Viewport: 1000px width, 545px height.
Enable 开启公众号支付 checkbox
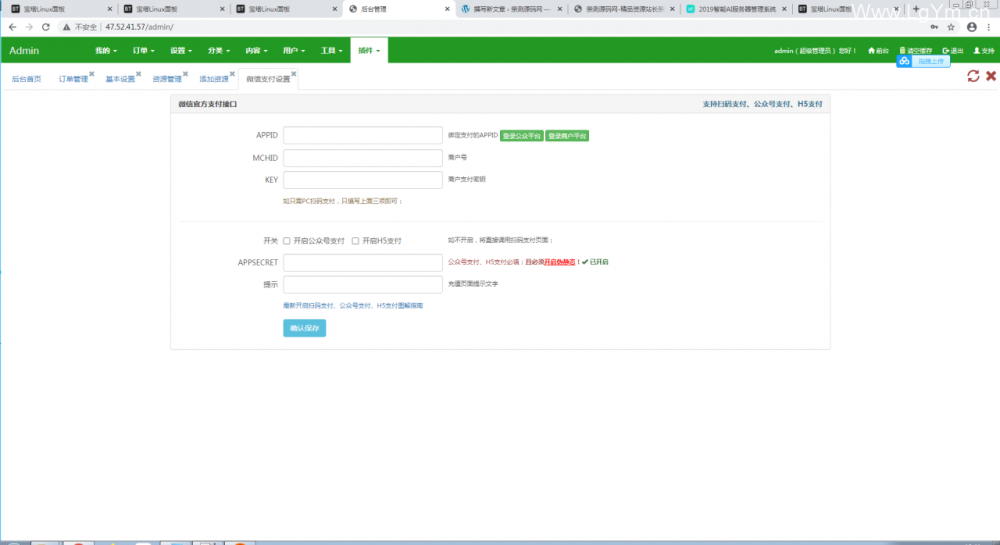point(287,241)
